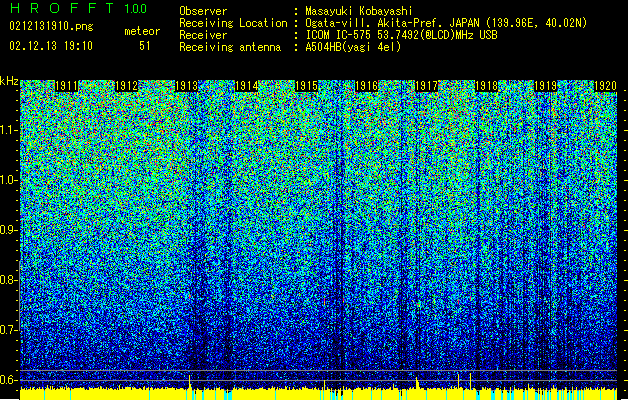Click the 1915 time marker

click(306, 86)
